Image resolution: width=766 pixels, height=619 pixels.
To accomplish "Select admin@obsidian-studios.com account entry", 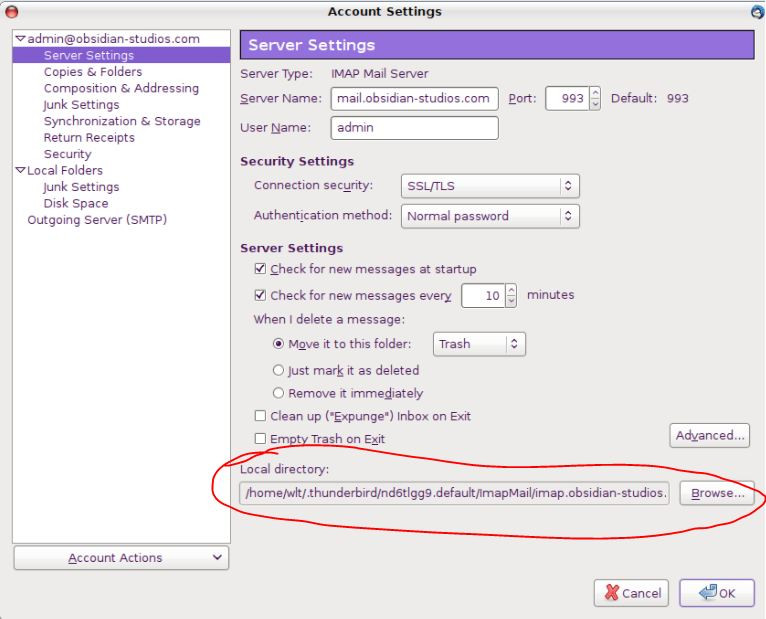I will (x=113, y=39).
